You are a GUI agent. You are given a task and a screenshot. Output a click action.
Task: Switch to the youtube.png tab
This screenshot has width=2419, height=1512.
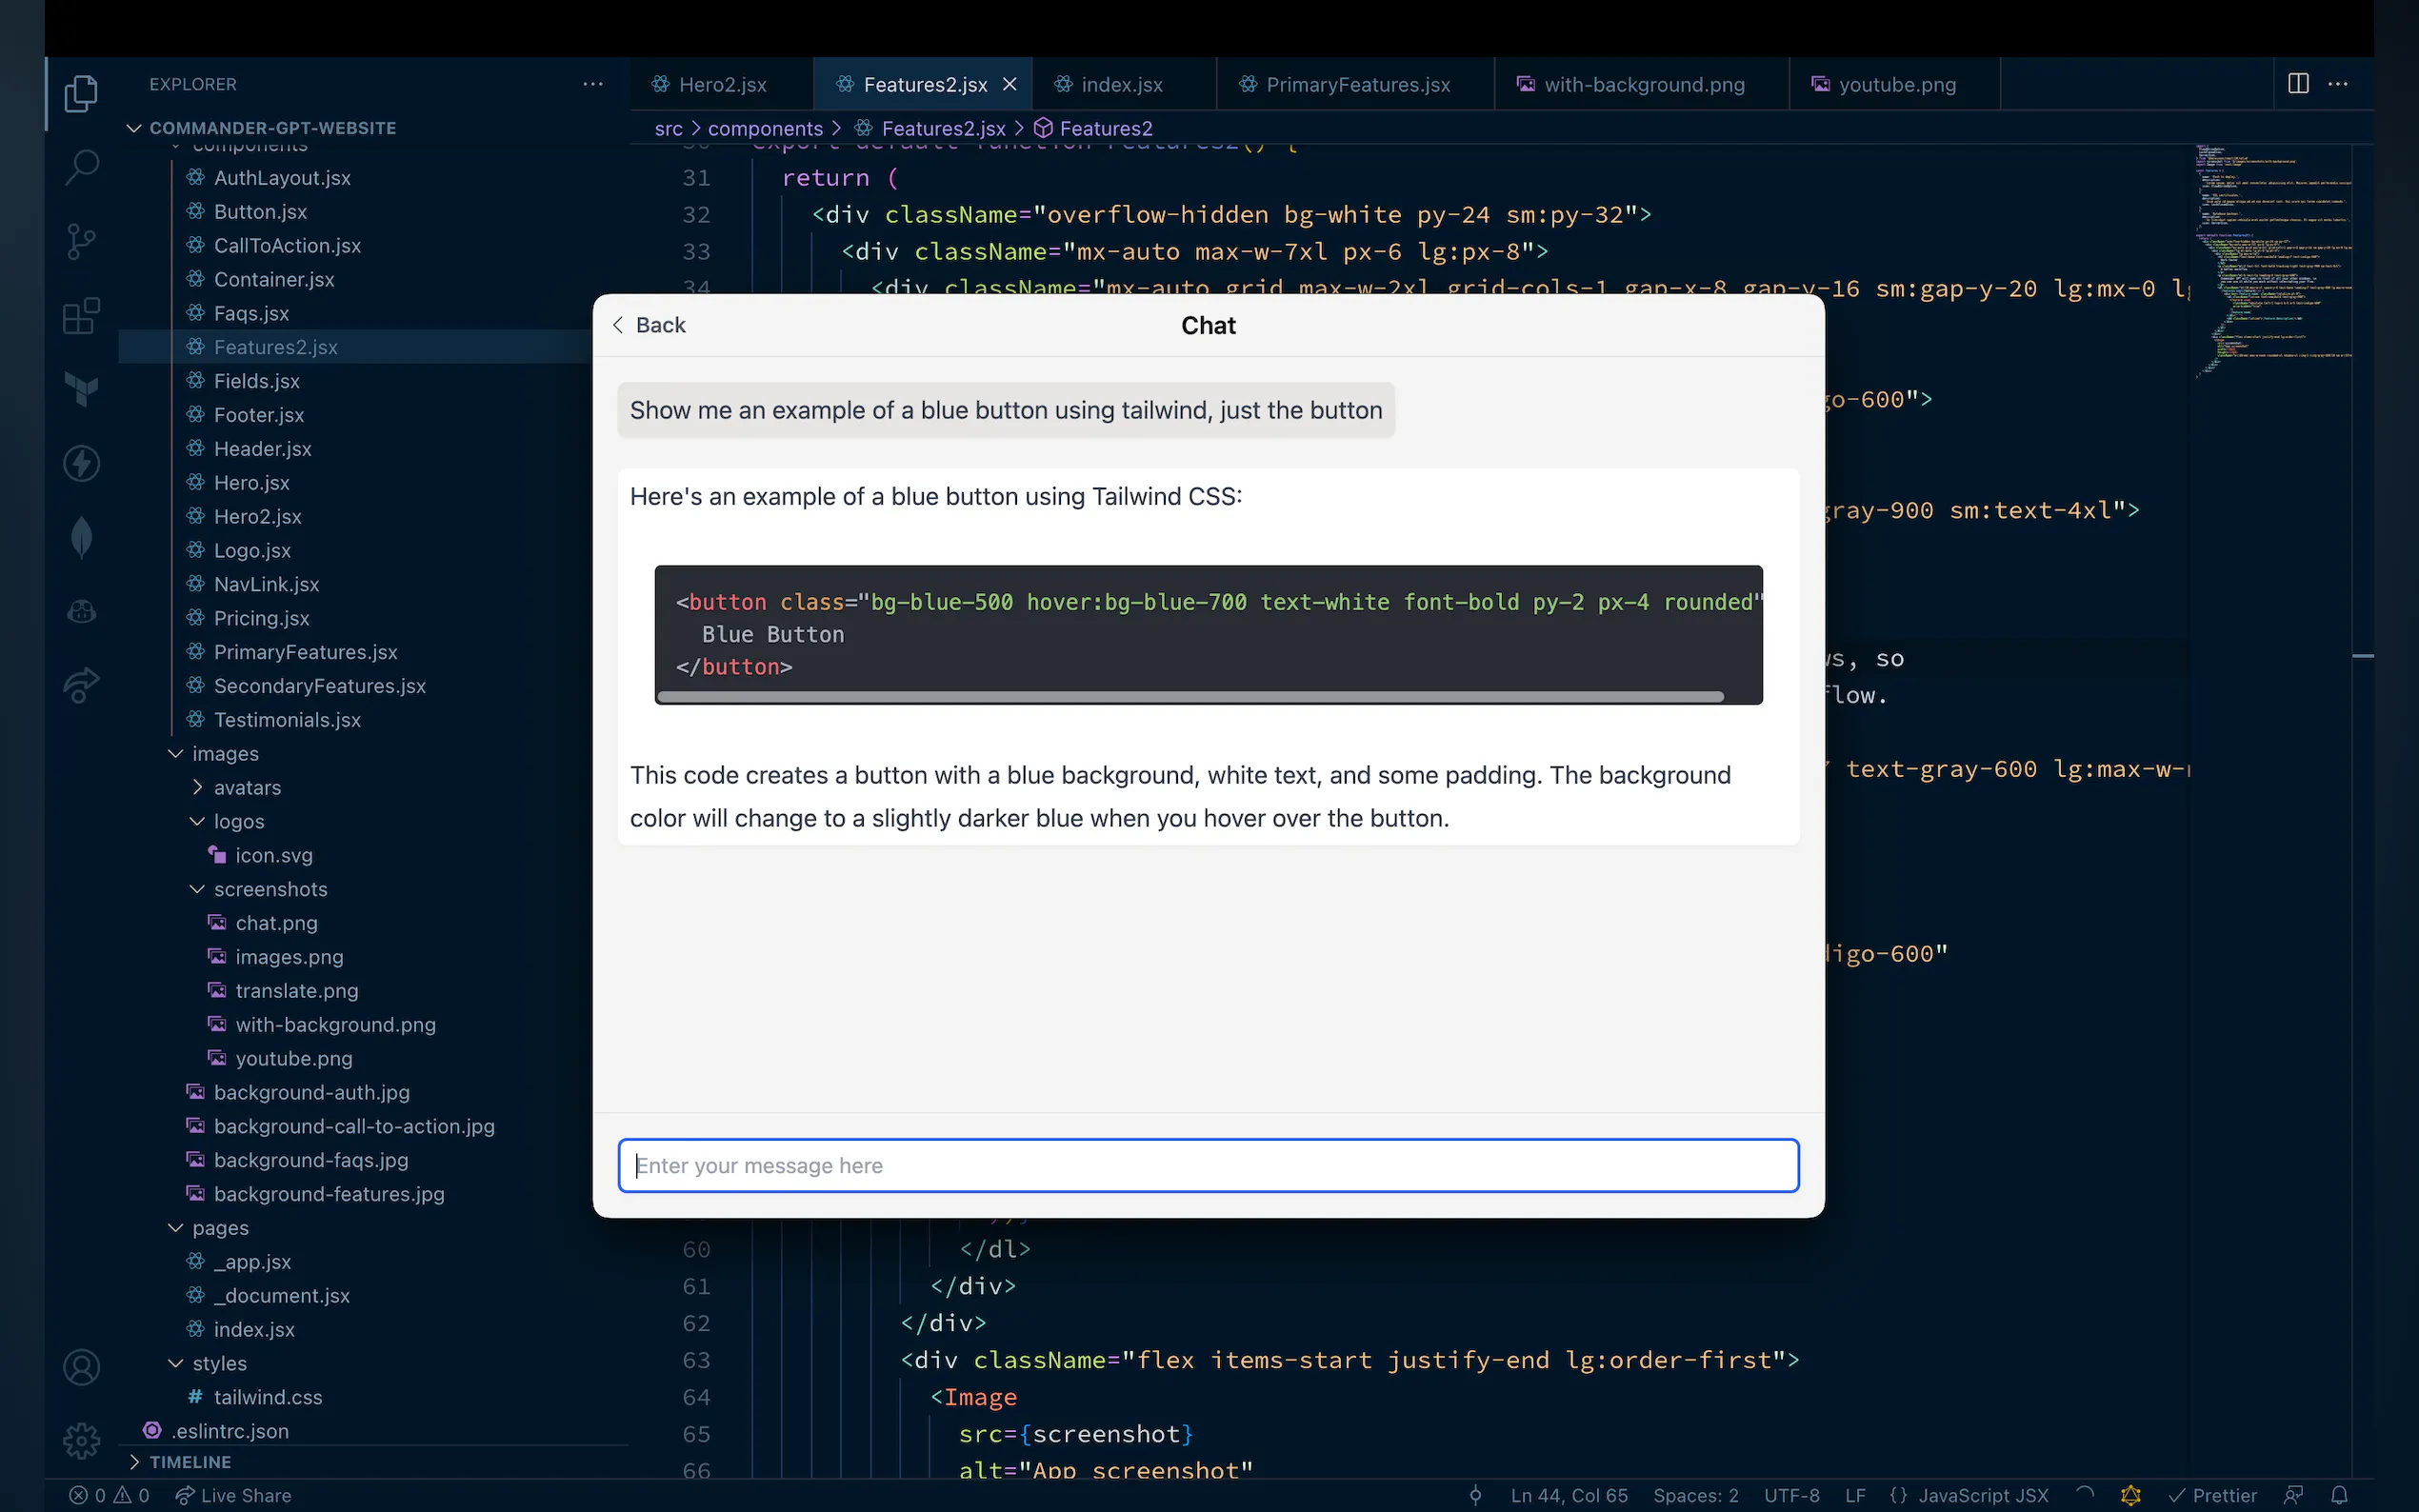(x=1896, y=84)
